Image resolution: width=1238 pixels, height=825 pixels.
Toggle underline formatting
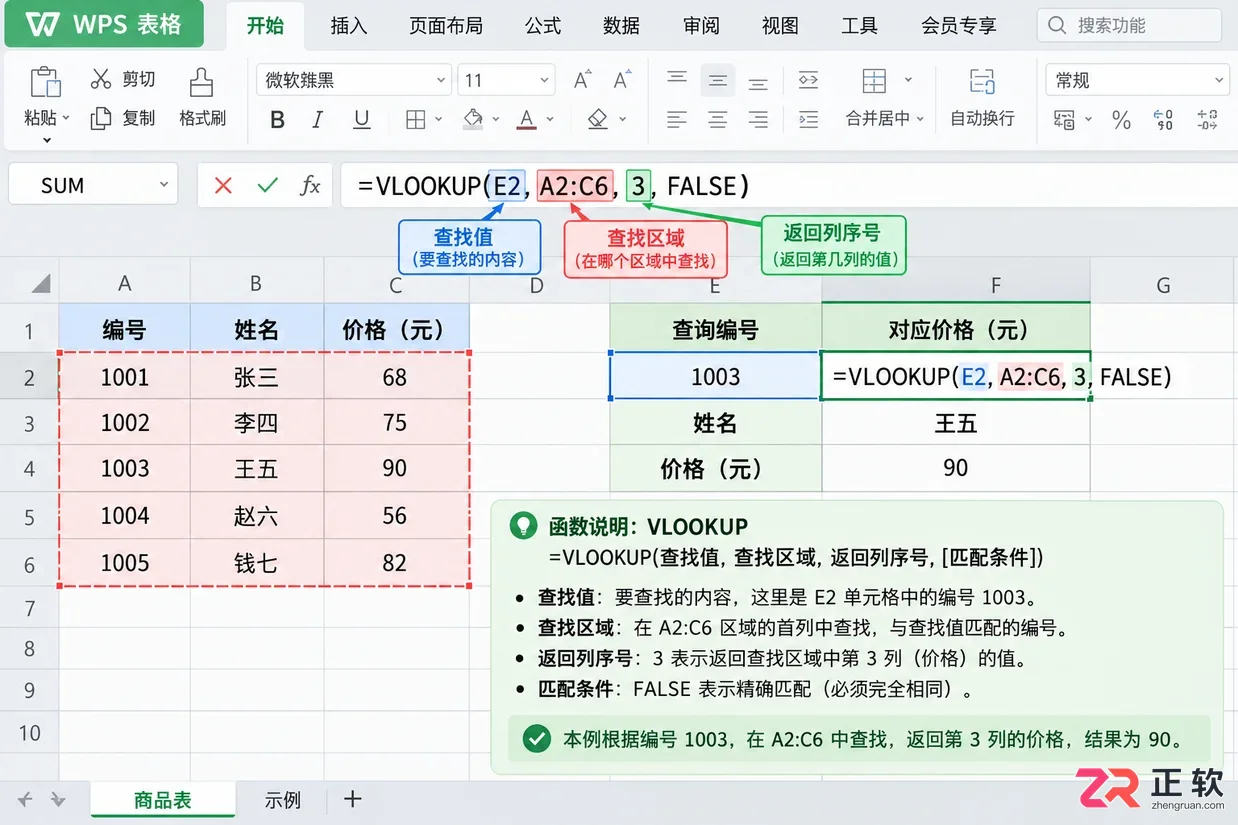(x=362, y=120)
